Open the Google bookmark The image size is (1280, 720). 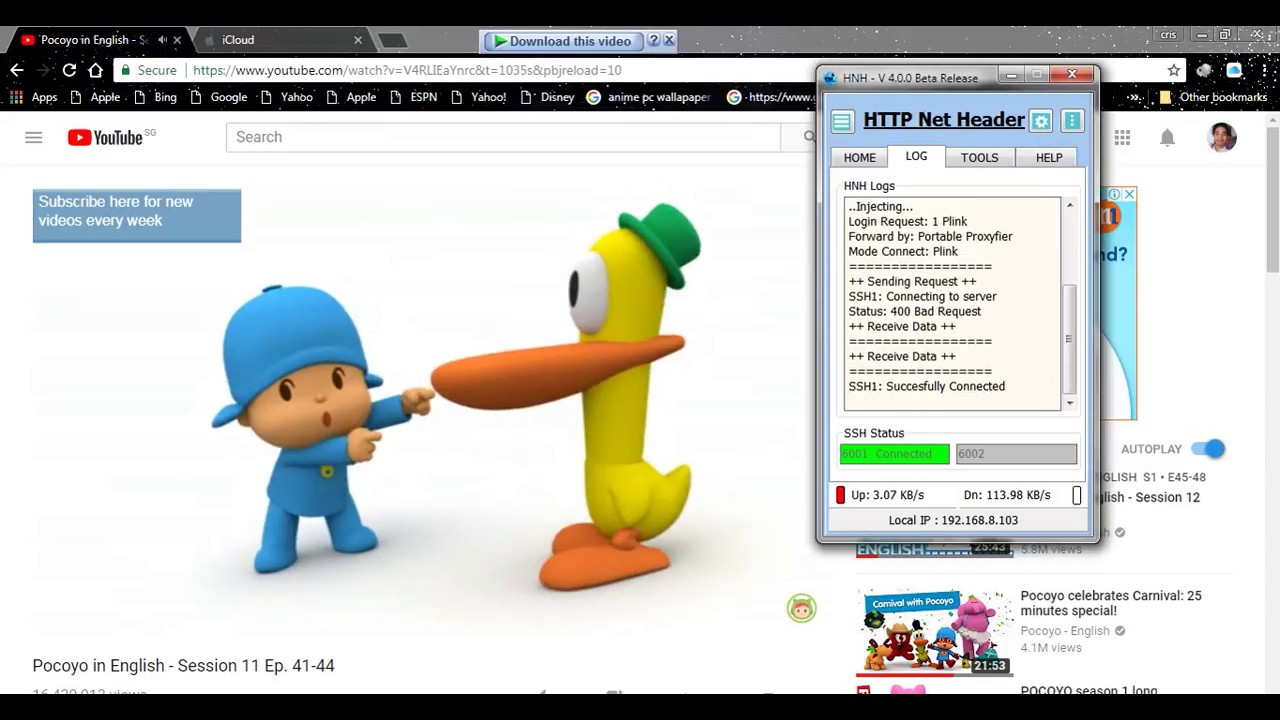pos(218,97)
